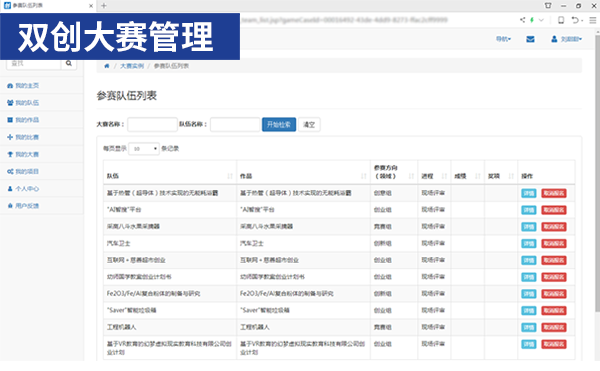Screen dimensions: 600x371
Task: Sort table by 队伍 column arrows
Action: point(230,176)
